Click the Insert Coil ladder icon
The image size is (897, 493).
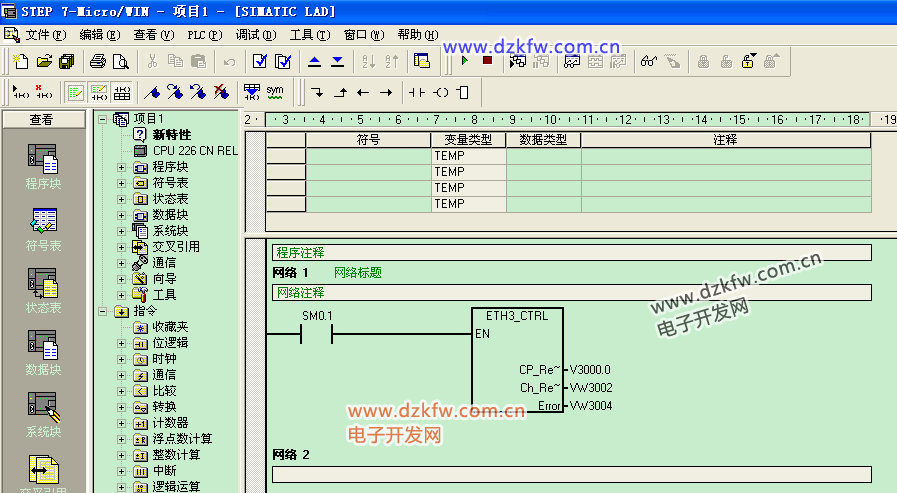[x=441, y=93]
